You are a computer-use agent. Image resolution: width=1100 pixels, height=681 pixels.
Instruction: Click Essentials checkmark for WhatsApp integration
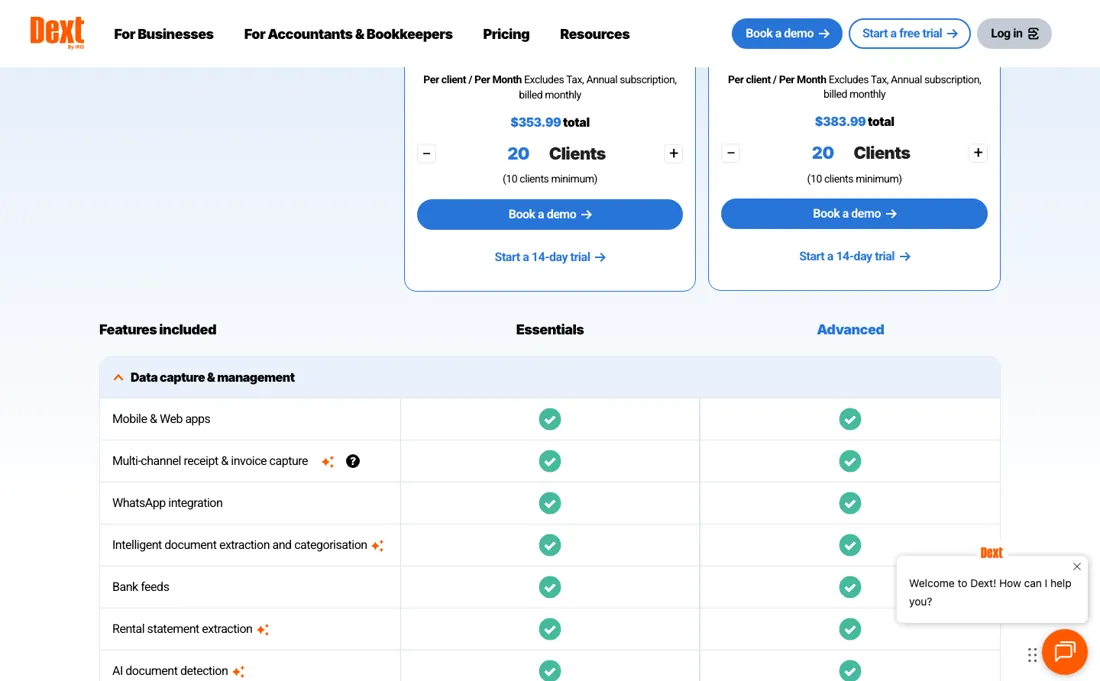click(x=550, y=503)
